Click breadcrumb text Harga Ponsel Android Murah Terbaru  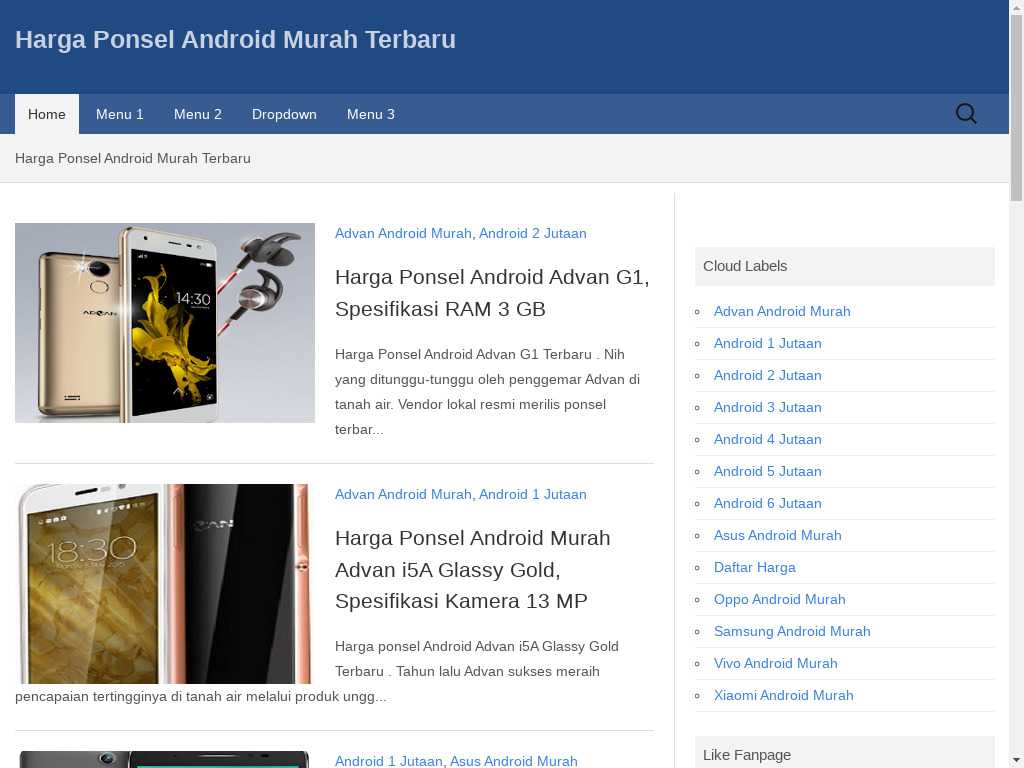point(133,159)
